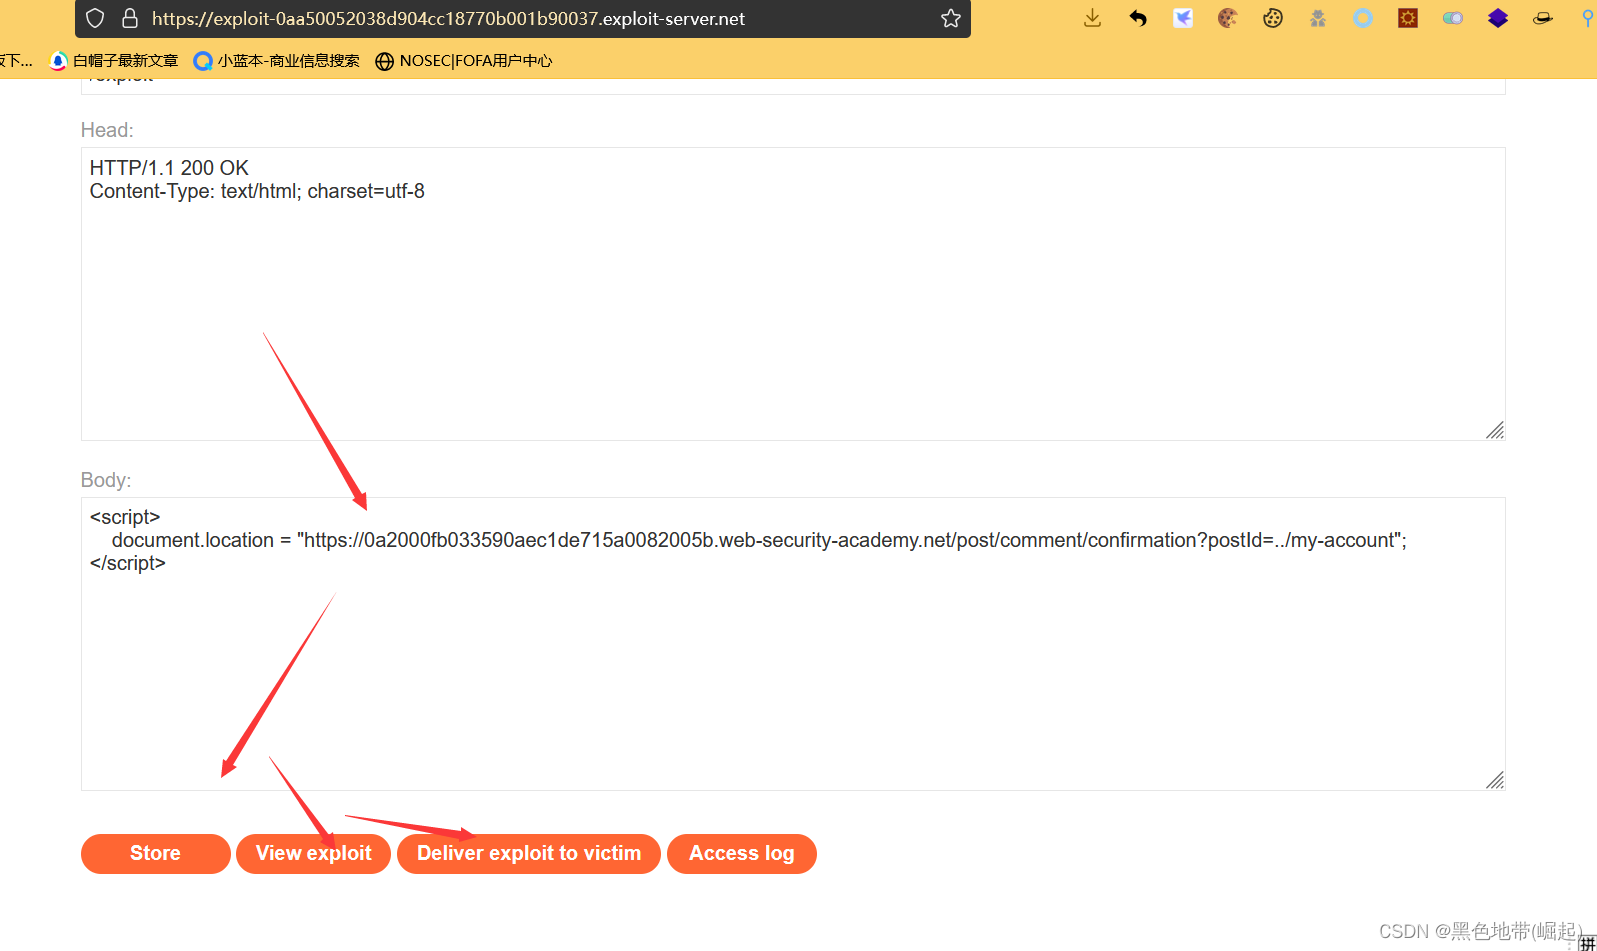Viewport: 1597px width, 951px height.
Task: Open the gray spy figure extension
Action: 1318,18
